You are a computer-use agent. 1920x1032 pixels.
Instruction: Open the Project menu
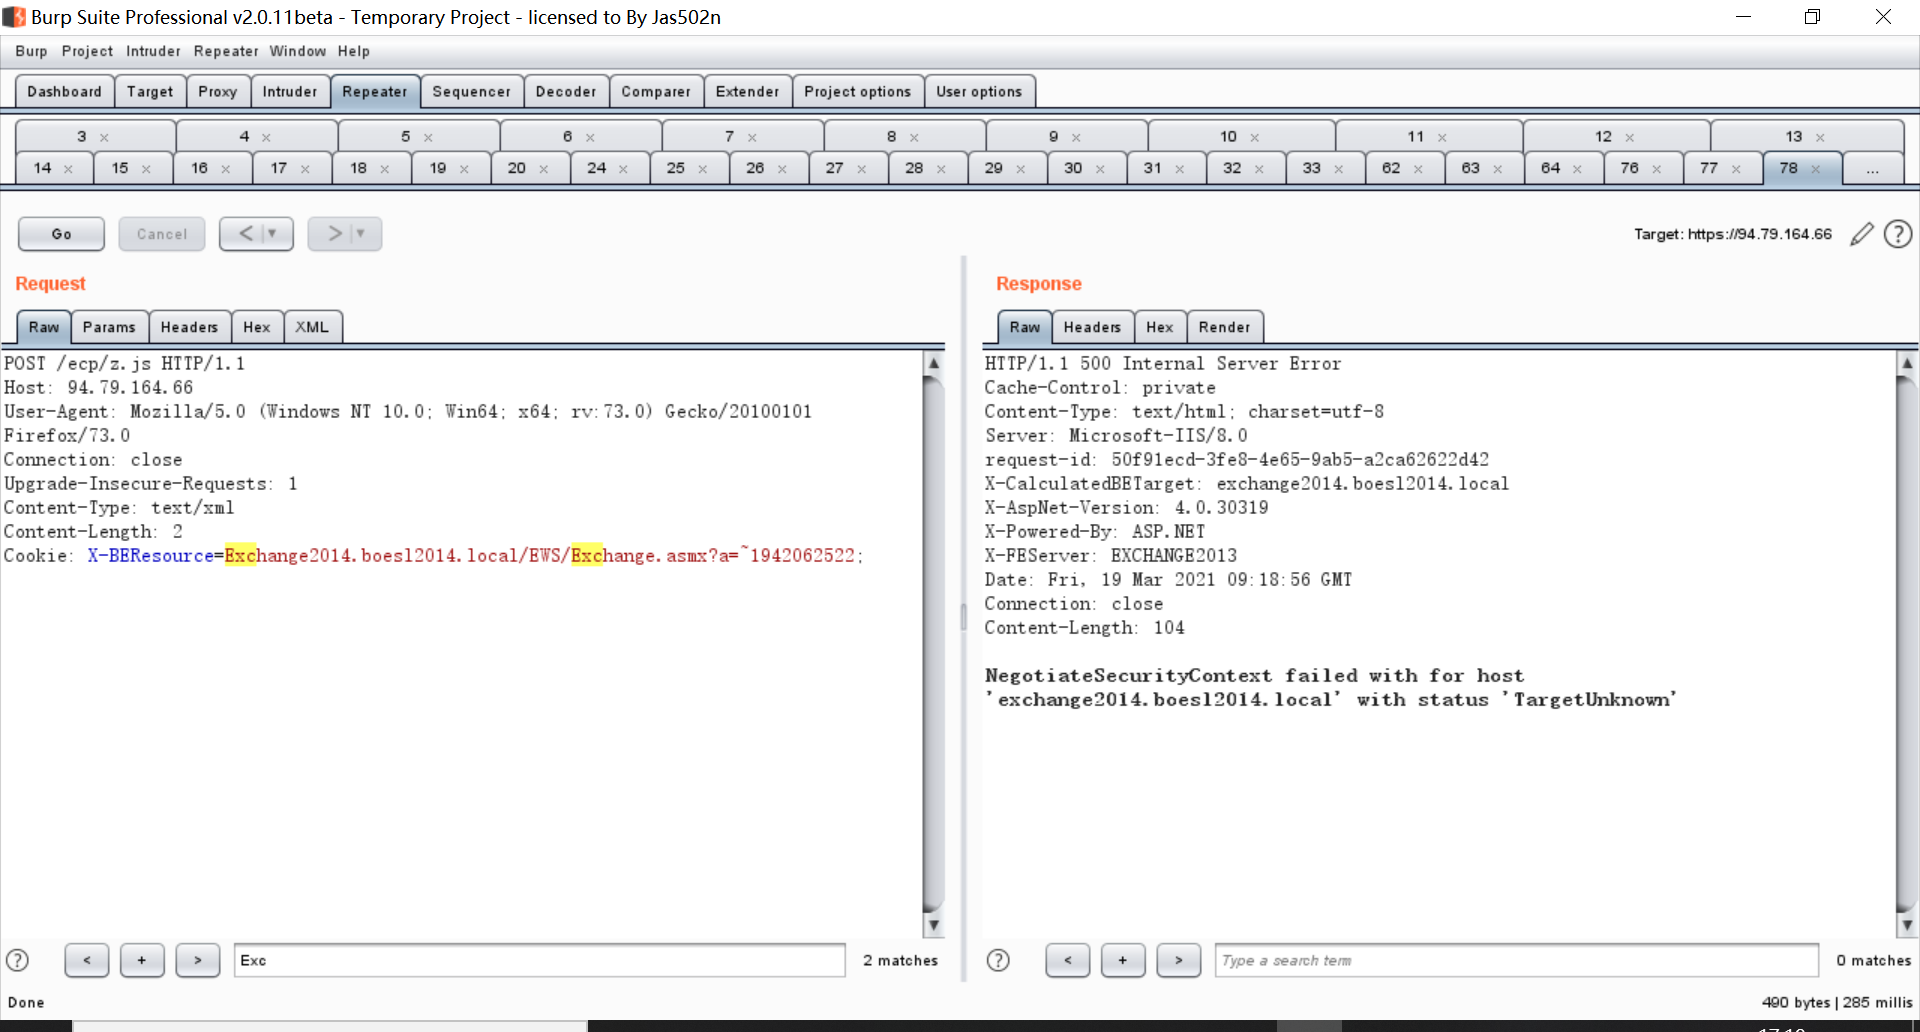click(87, 51)
